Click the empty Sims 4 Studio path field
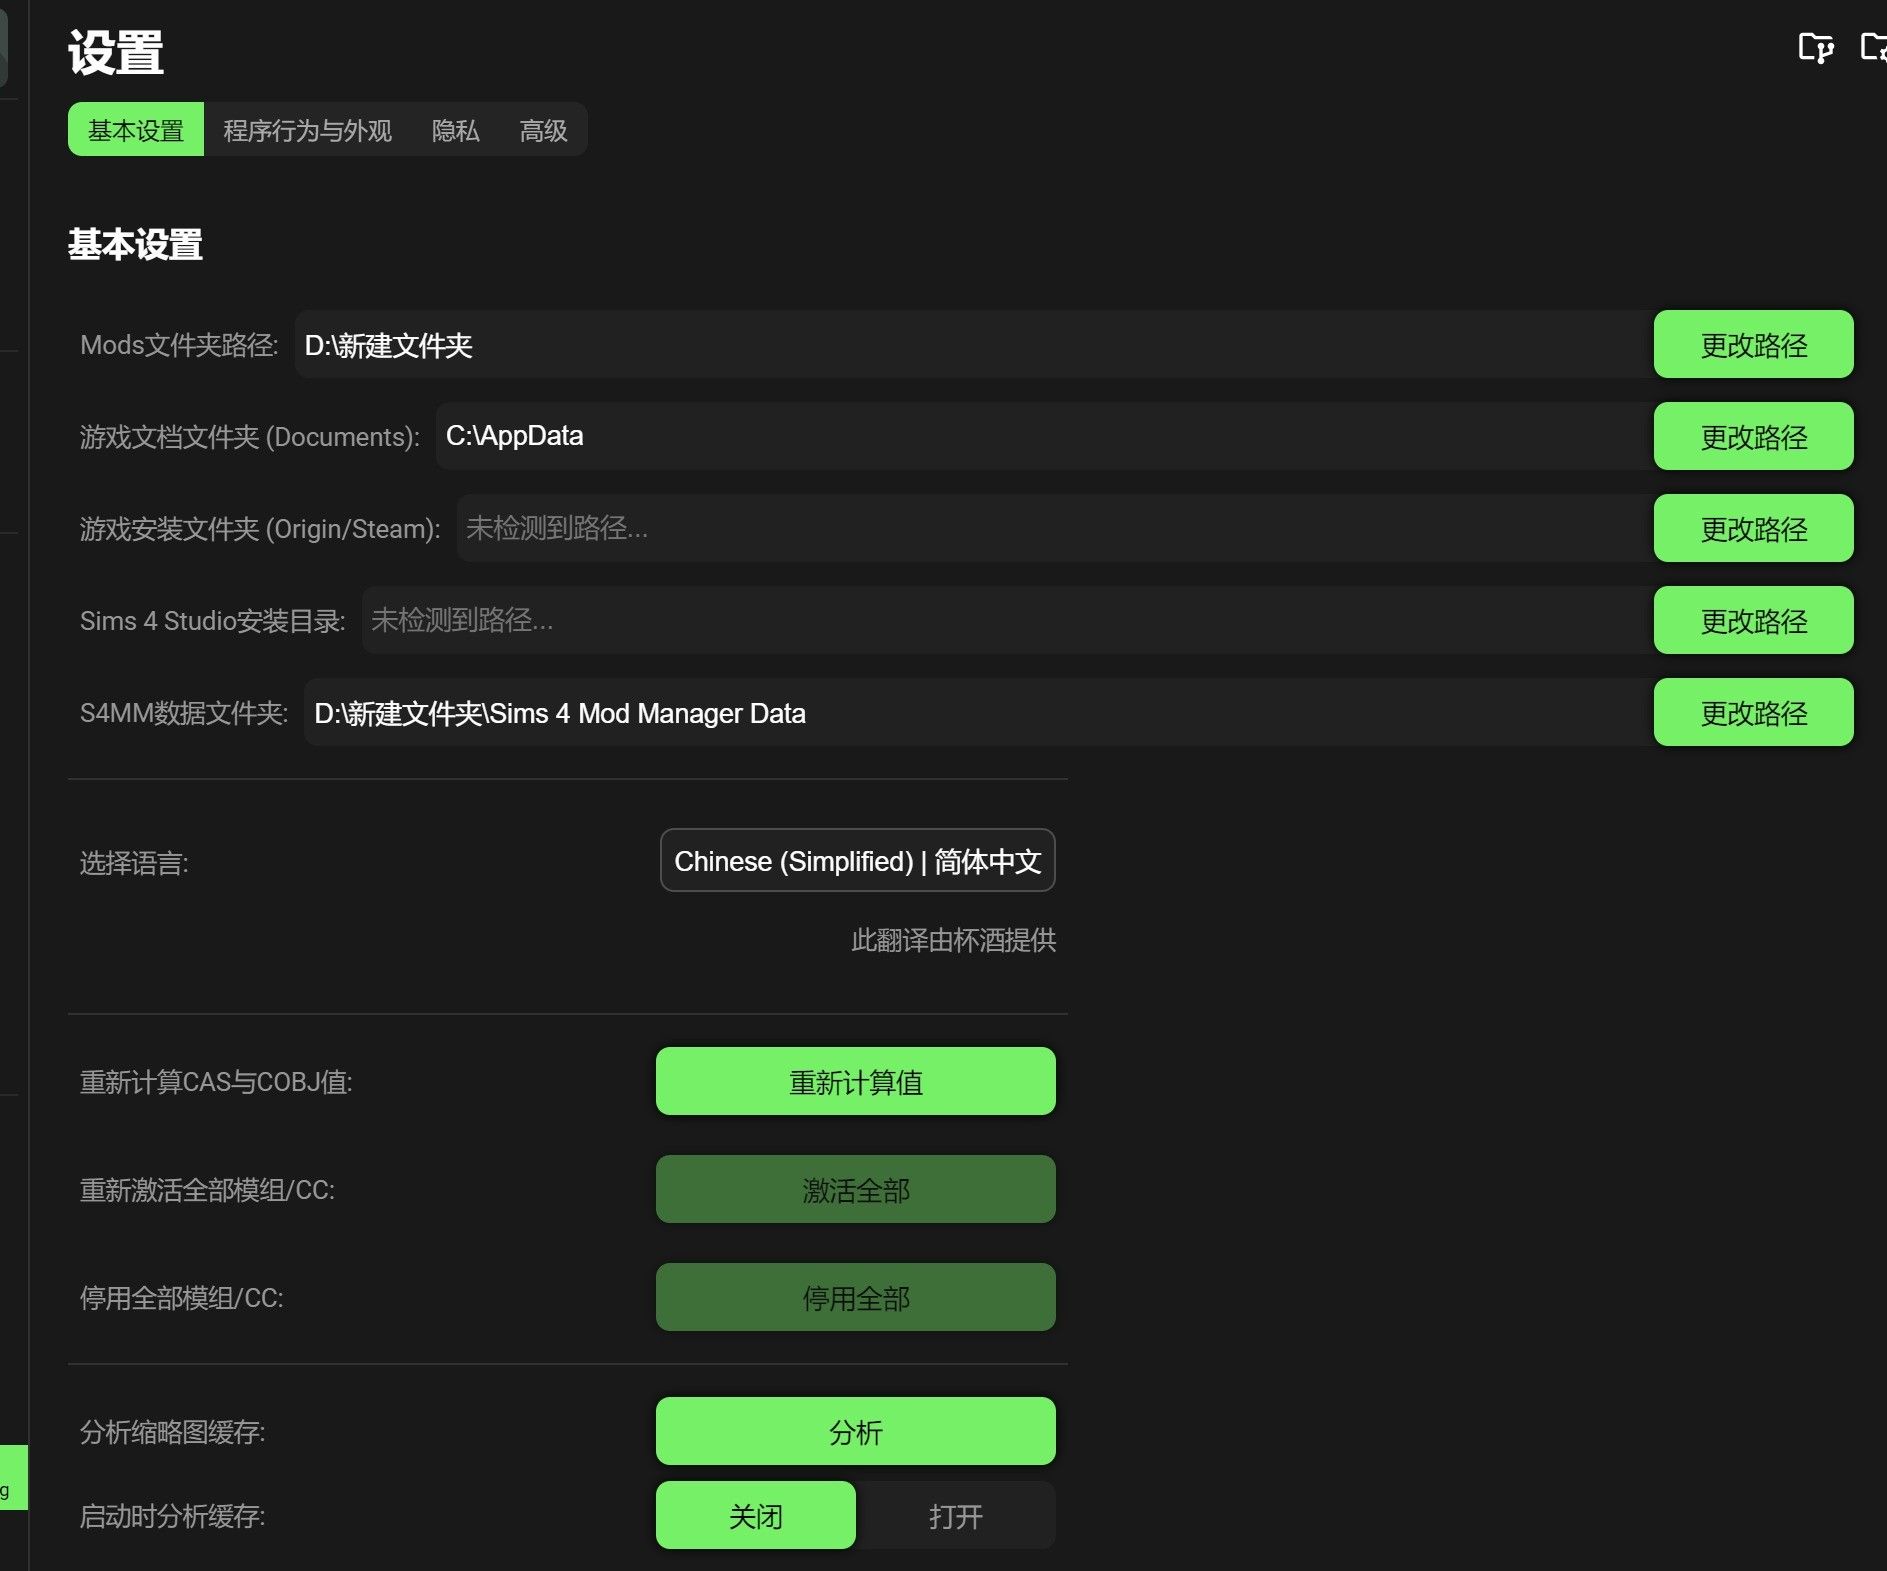 1007,621
